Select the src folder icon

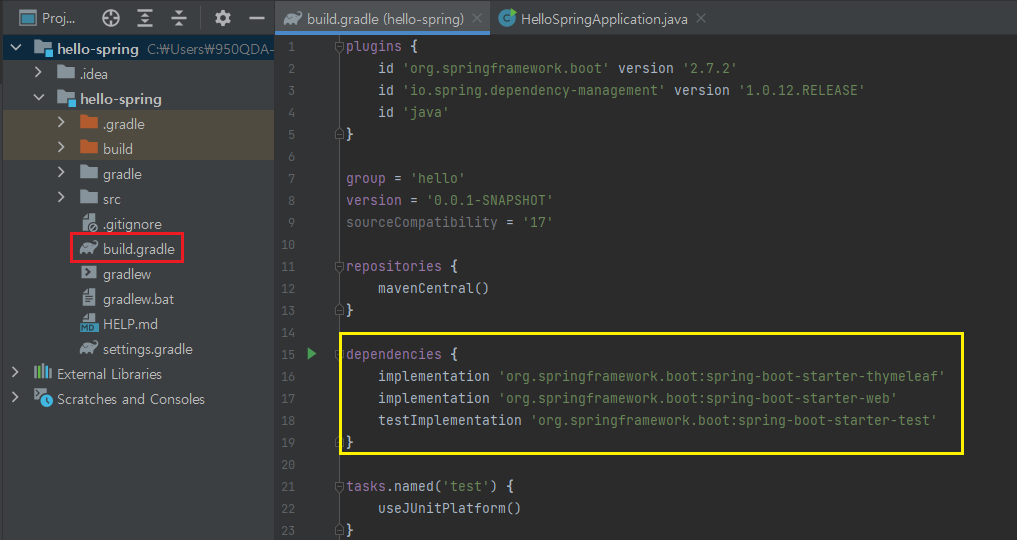89,197
